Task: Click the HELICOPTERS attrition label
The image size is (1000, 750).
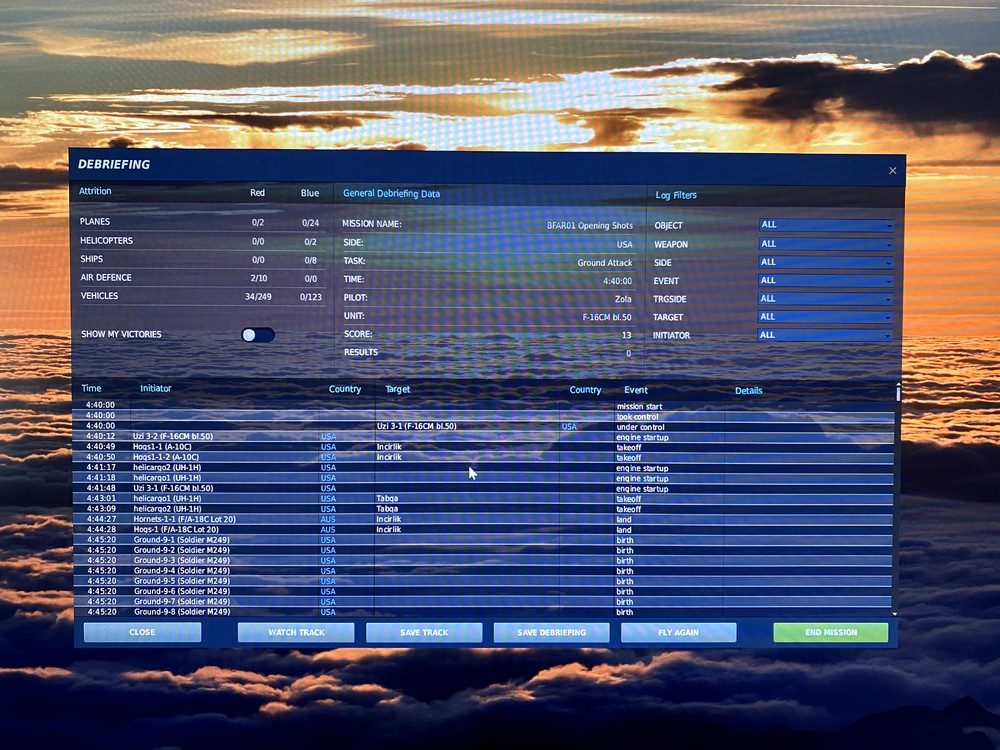Action: (x=107, y=240)
